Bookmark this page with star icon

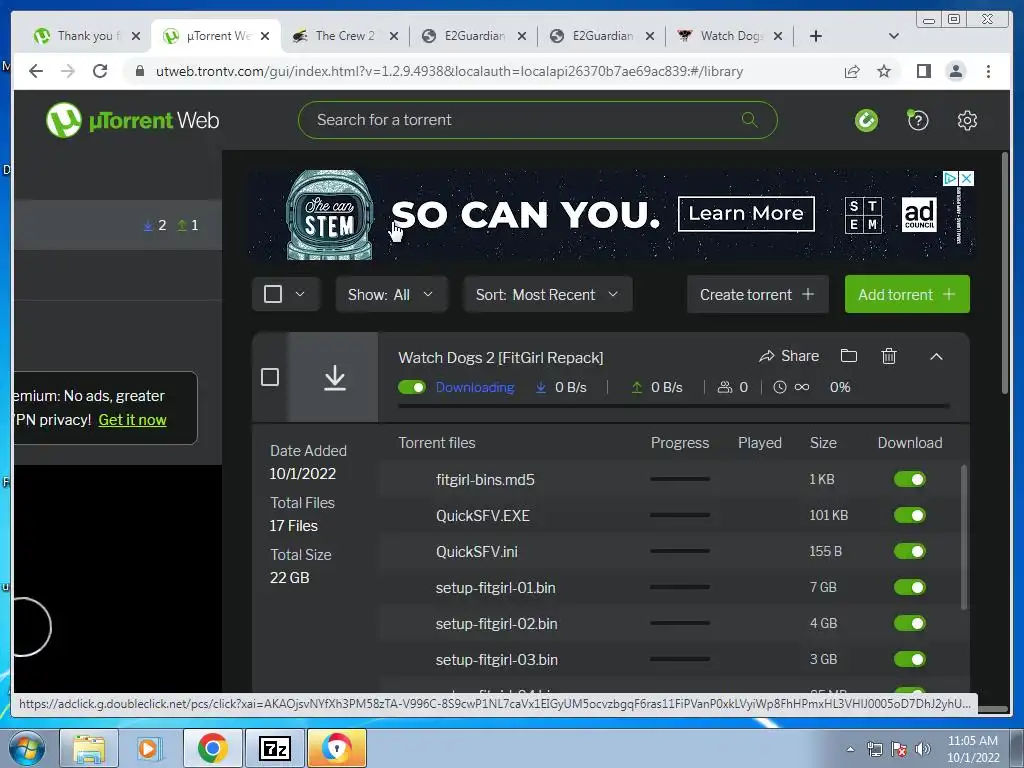coord(884,71)
